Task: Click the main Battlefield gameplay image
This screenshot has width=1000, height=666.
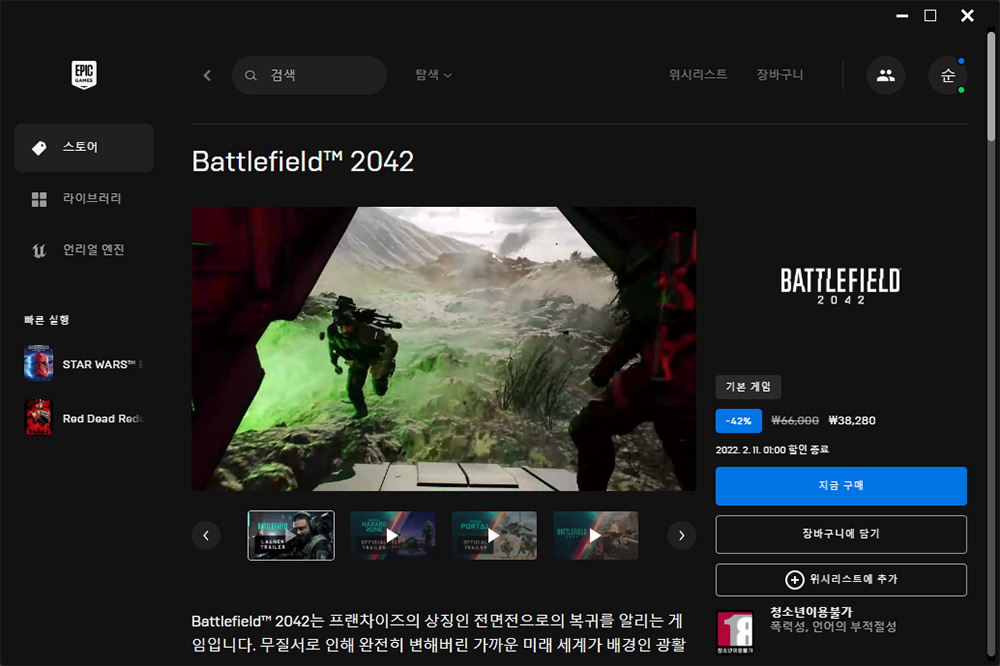Action: coord(444,348)
